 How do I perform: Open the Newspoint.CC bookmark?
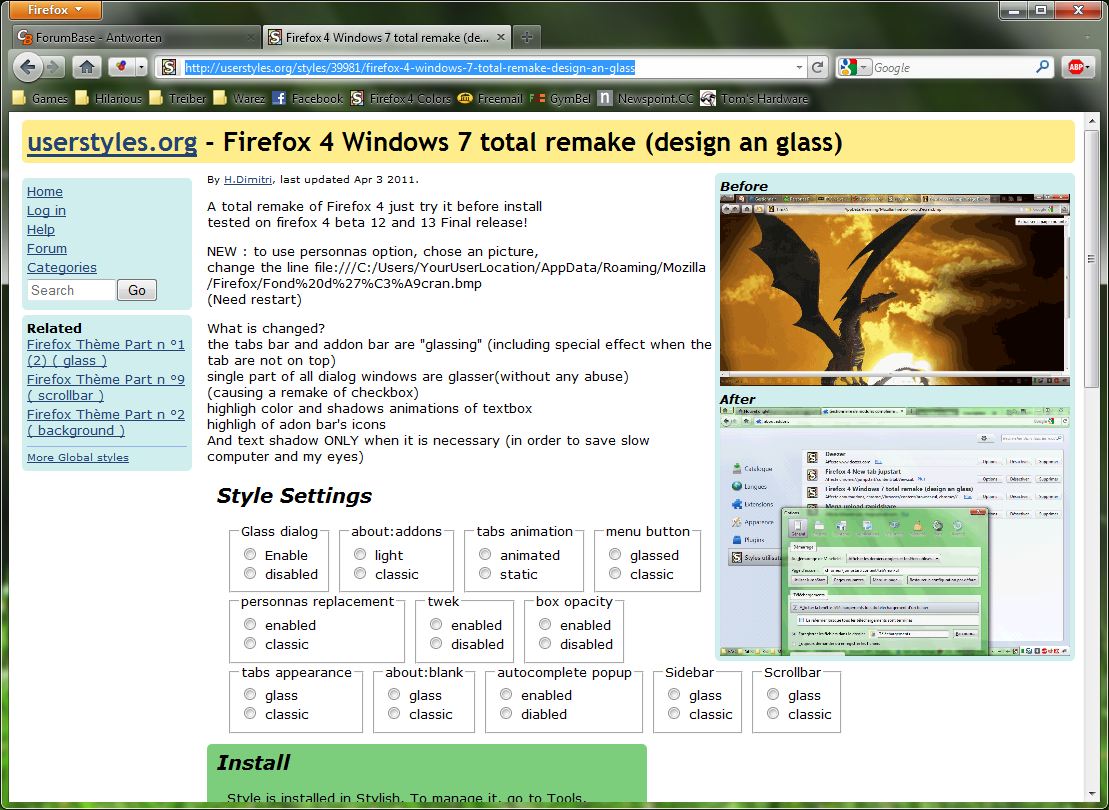(646, 98)
